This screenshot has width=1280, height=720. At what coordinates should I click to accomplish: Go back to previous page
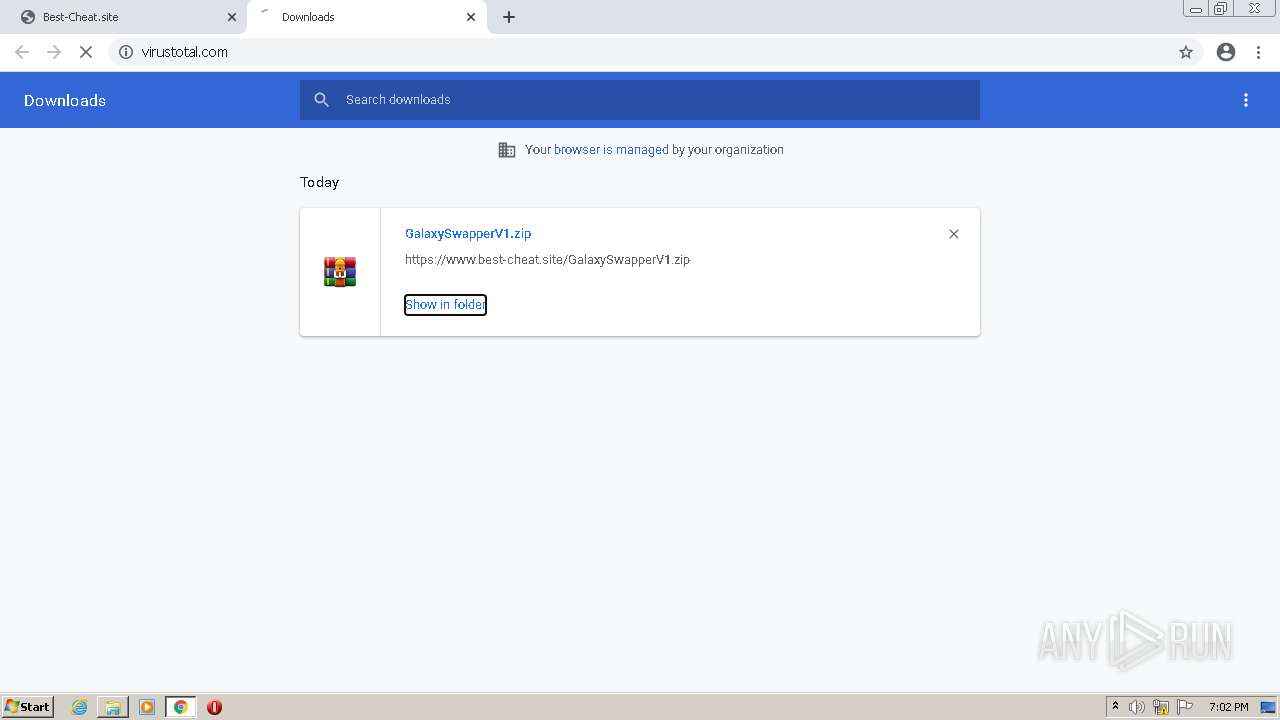click(22, 52)
